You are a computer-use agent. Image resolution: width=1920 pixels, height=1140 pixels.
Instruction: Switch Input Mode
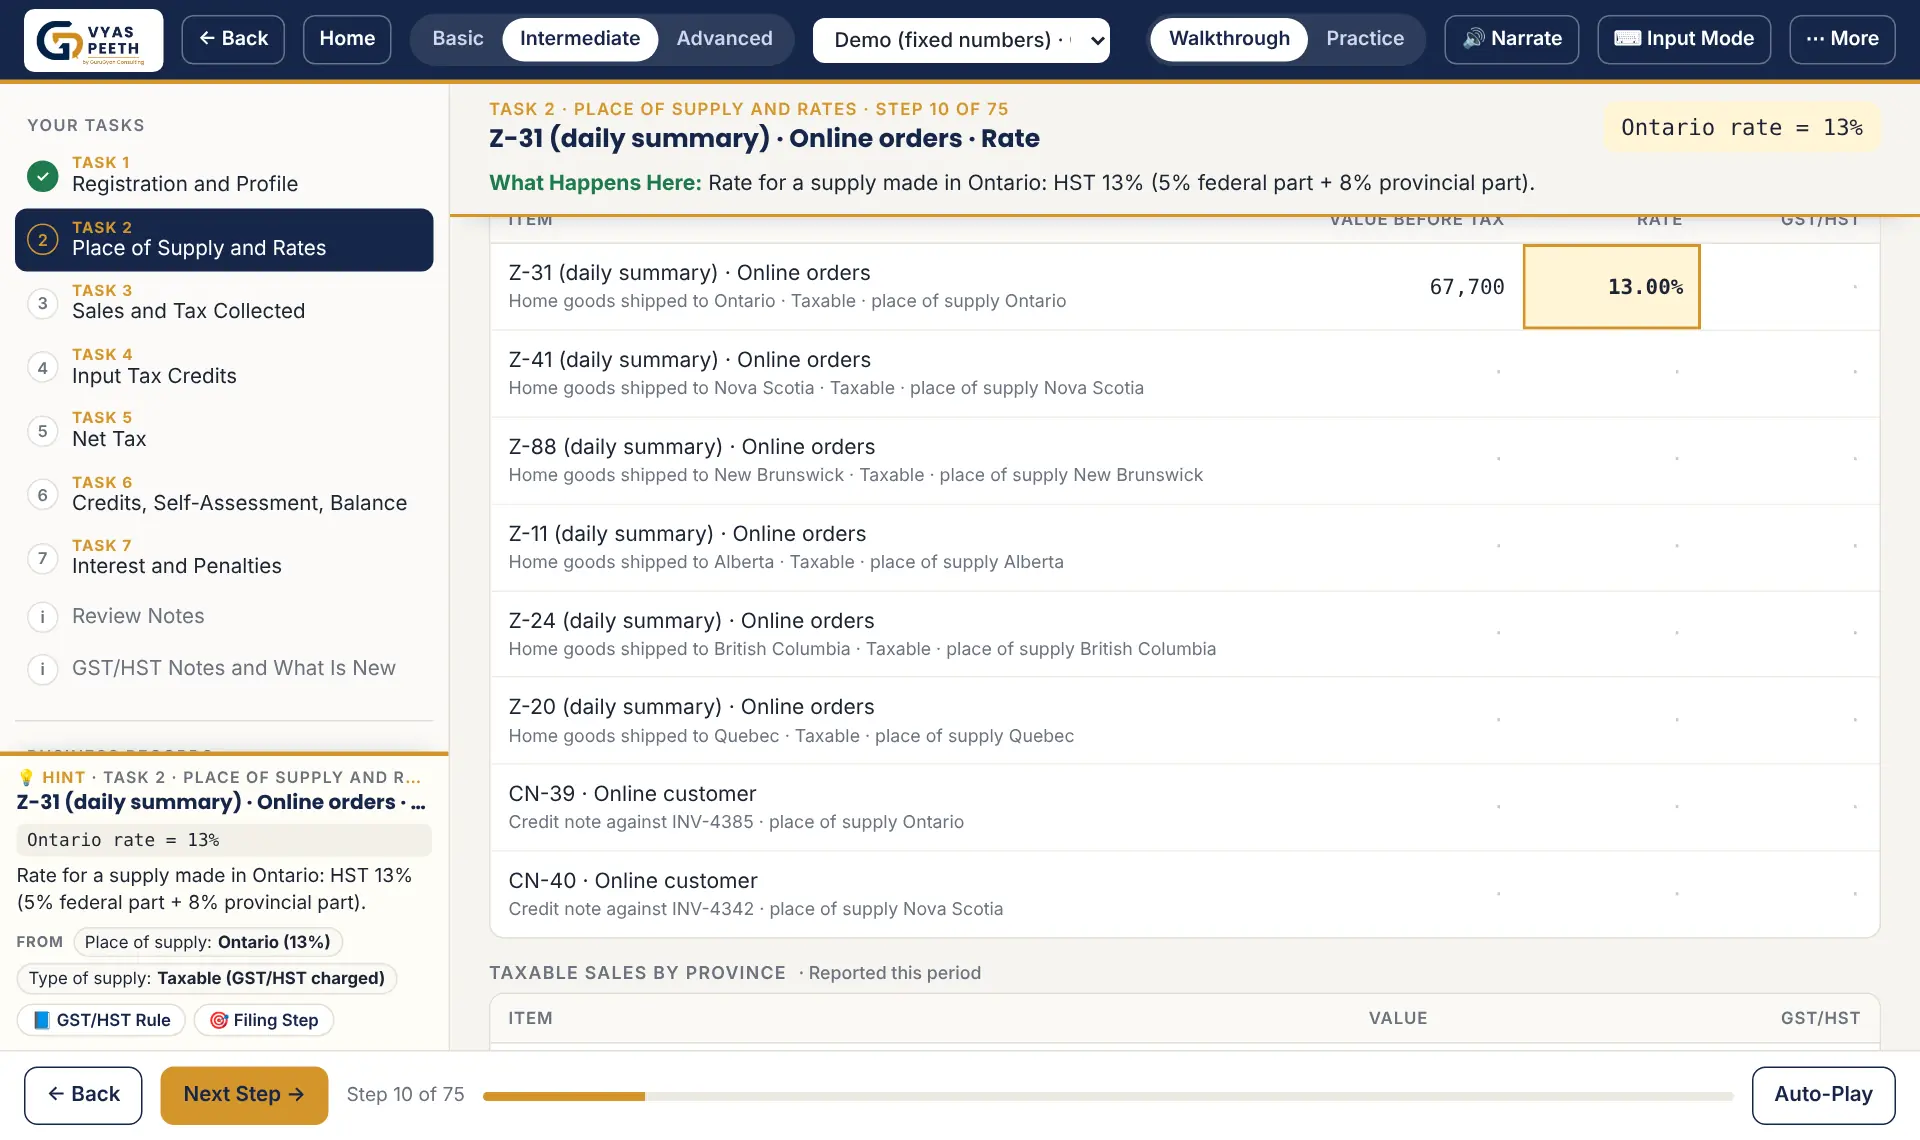coord(1684,39)
